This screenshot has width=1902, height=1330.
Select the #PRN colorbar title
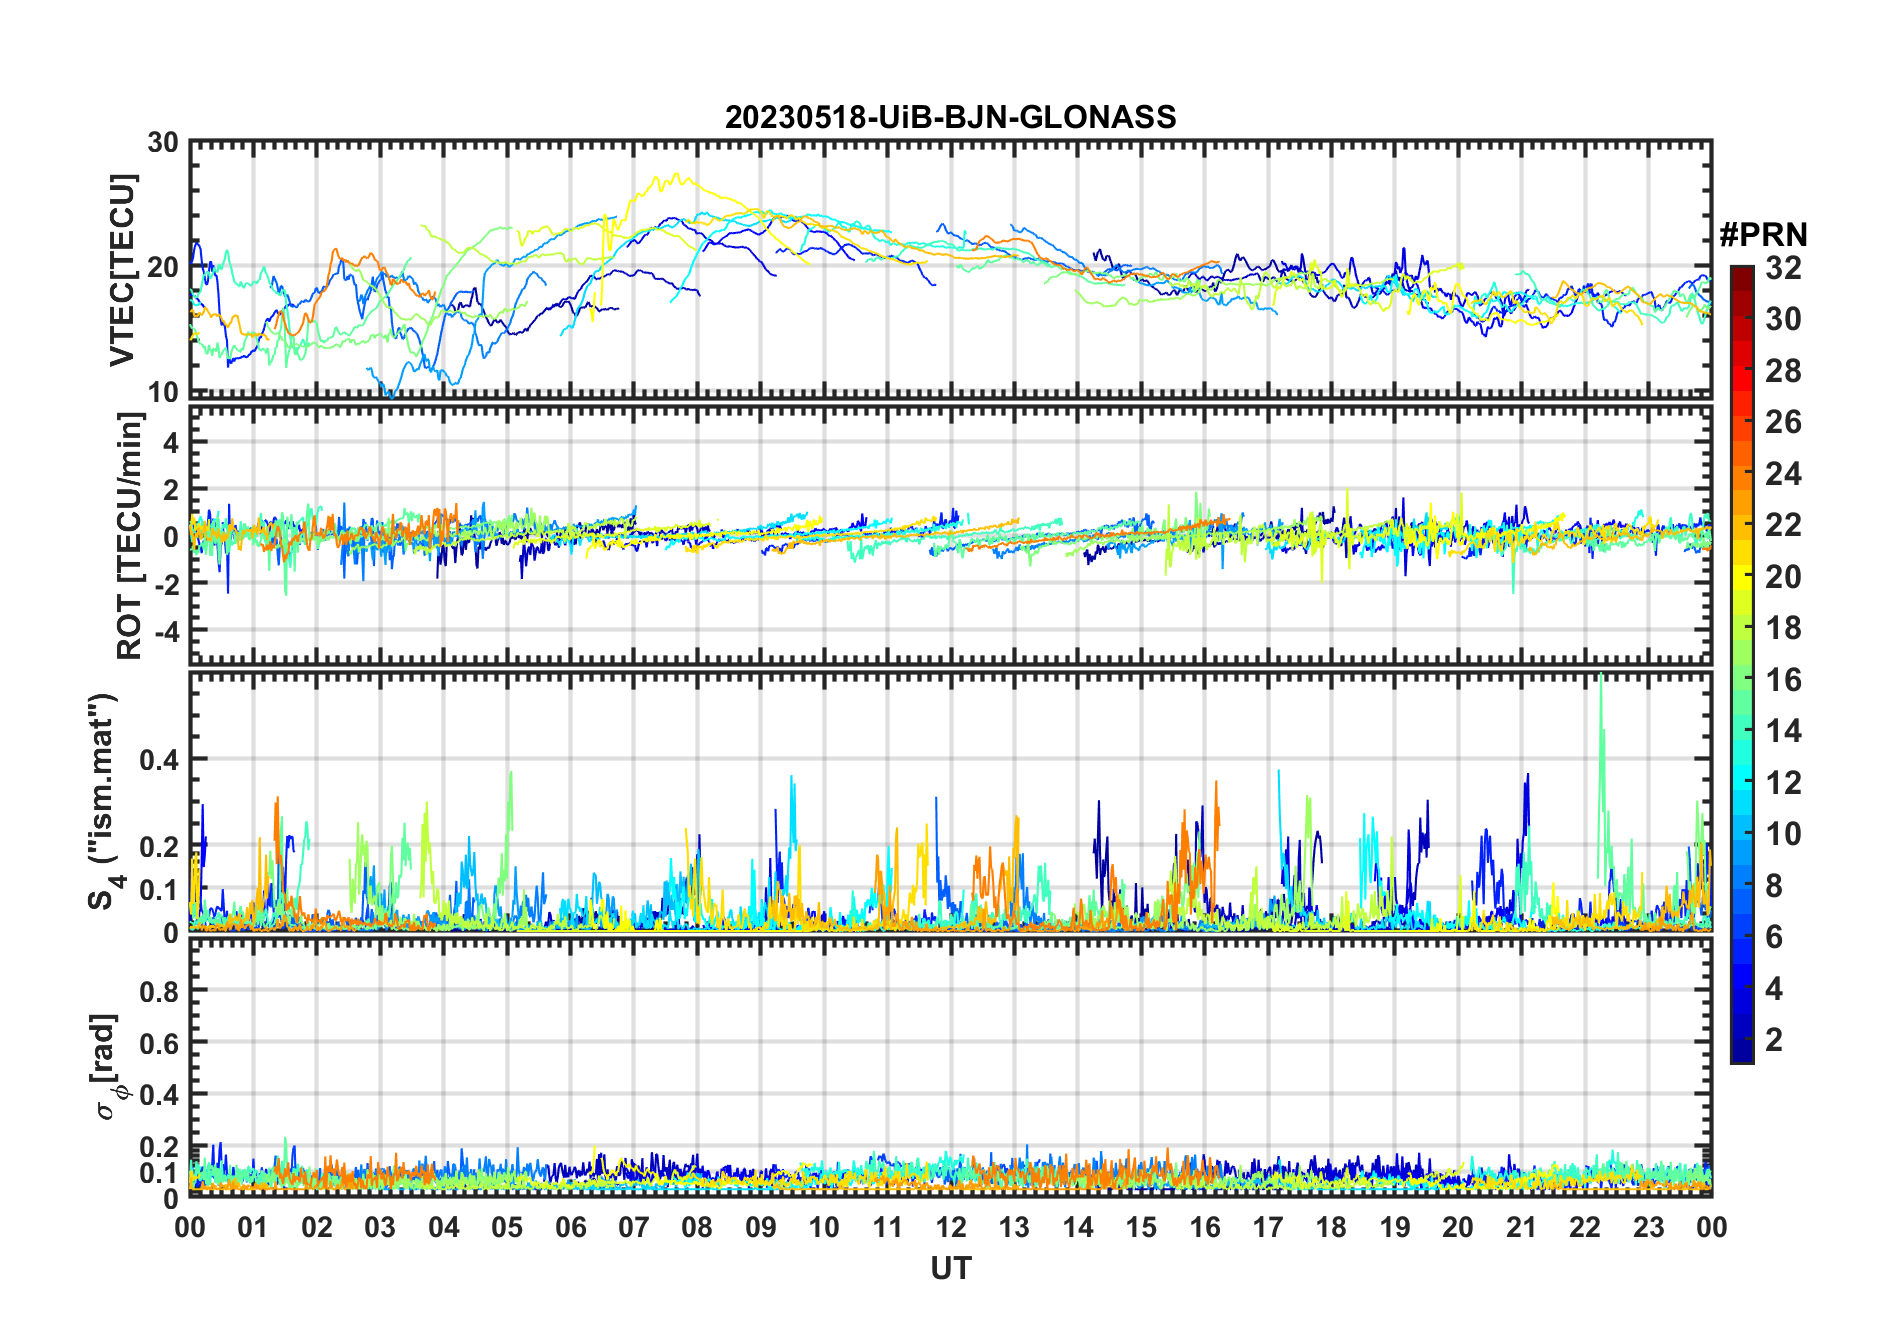coord(1763,235)
